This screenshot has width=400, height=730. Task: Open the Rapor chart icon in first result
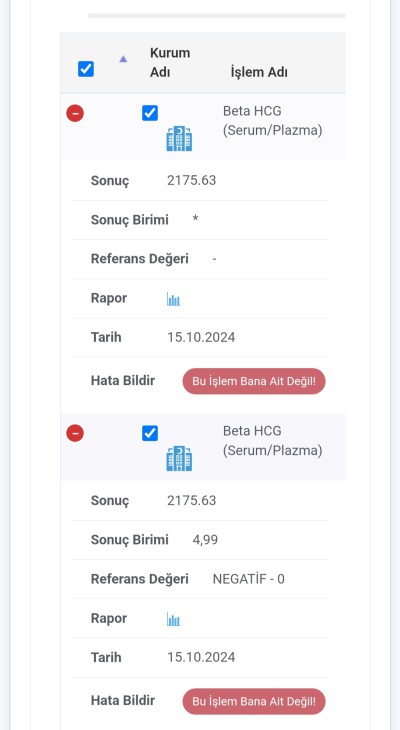[x=174, y=299]
